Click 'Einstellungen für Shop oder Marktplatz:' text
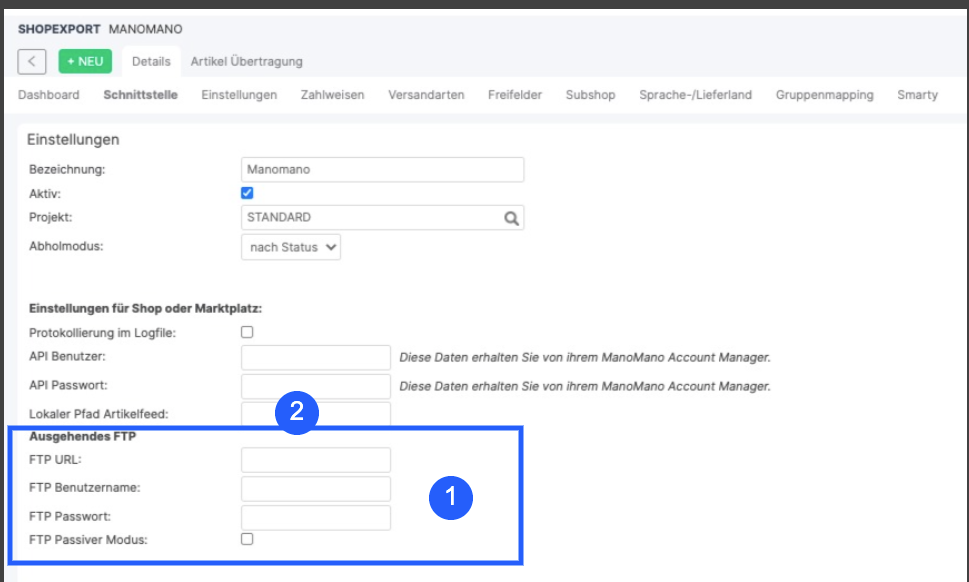This screenshot has height=582, width=969. pyautogui.click(x=145, y=308)
